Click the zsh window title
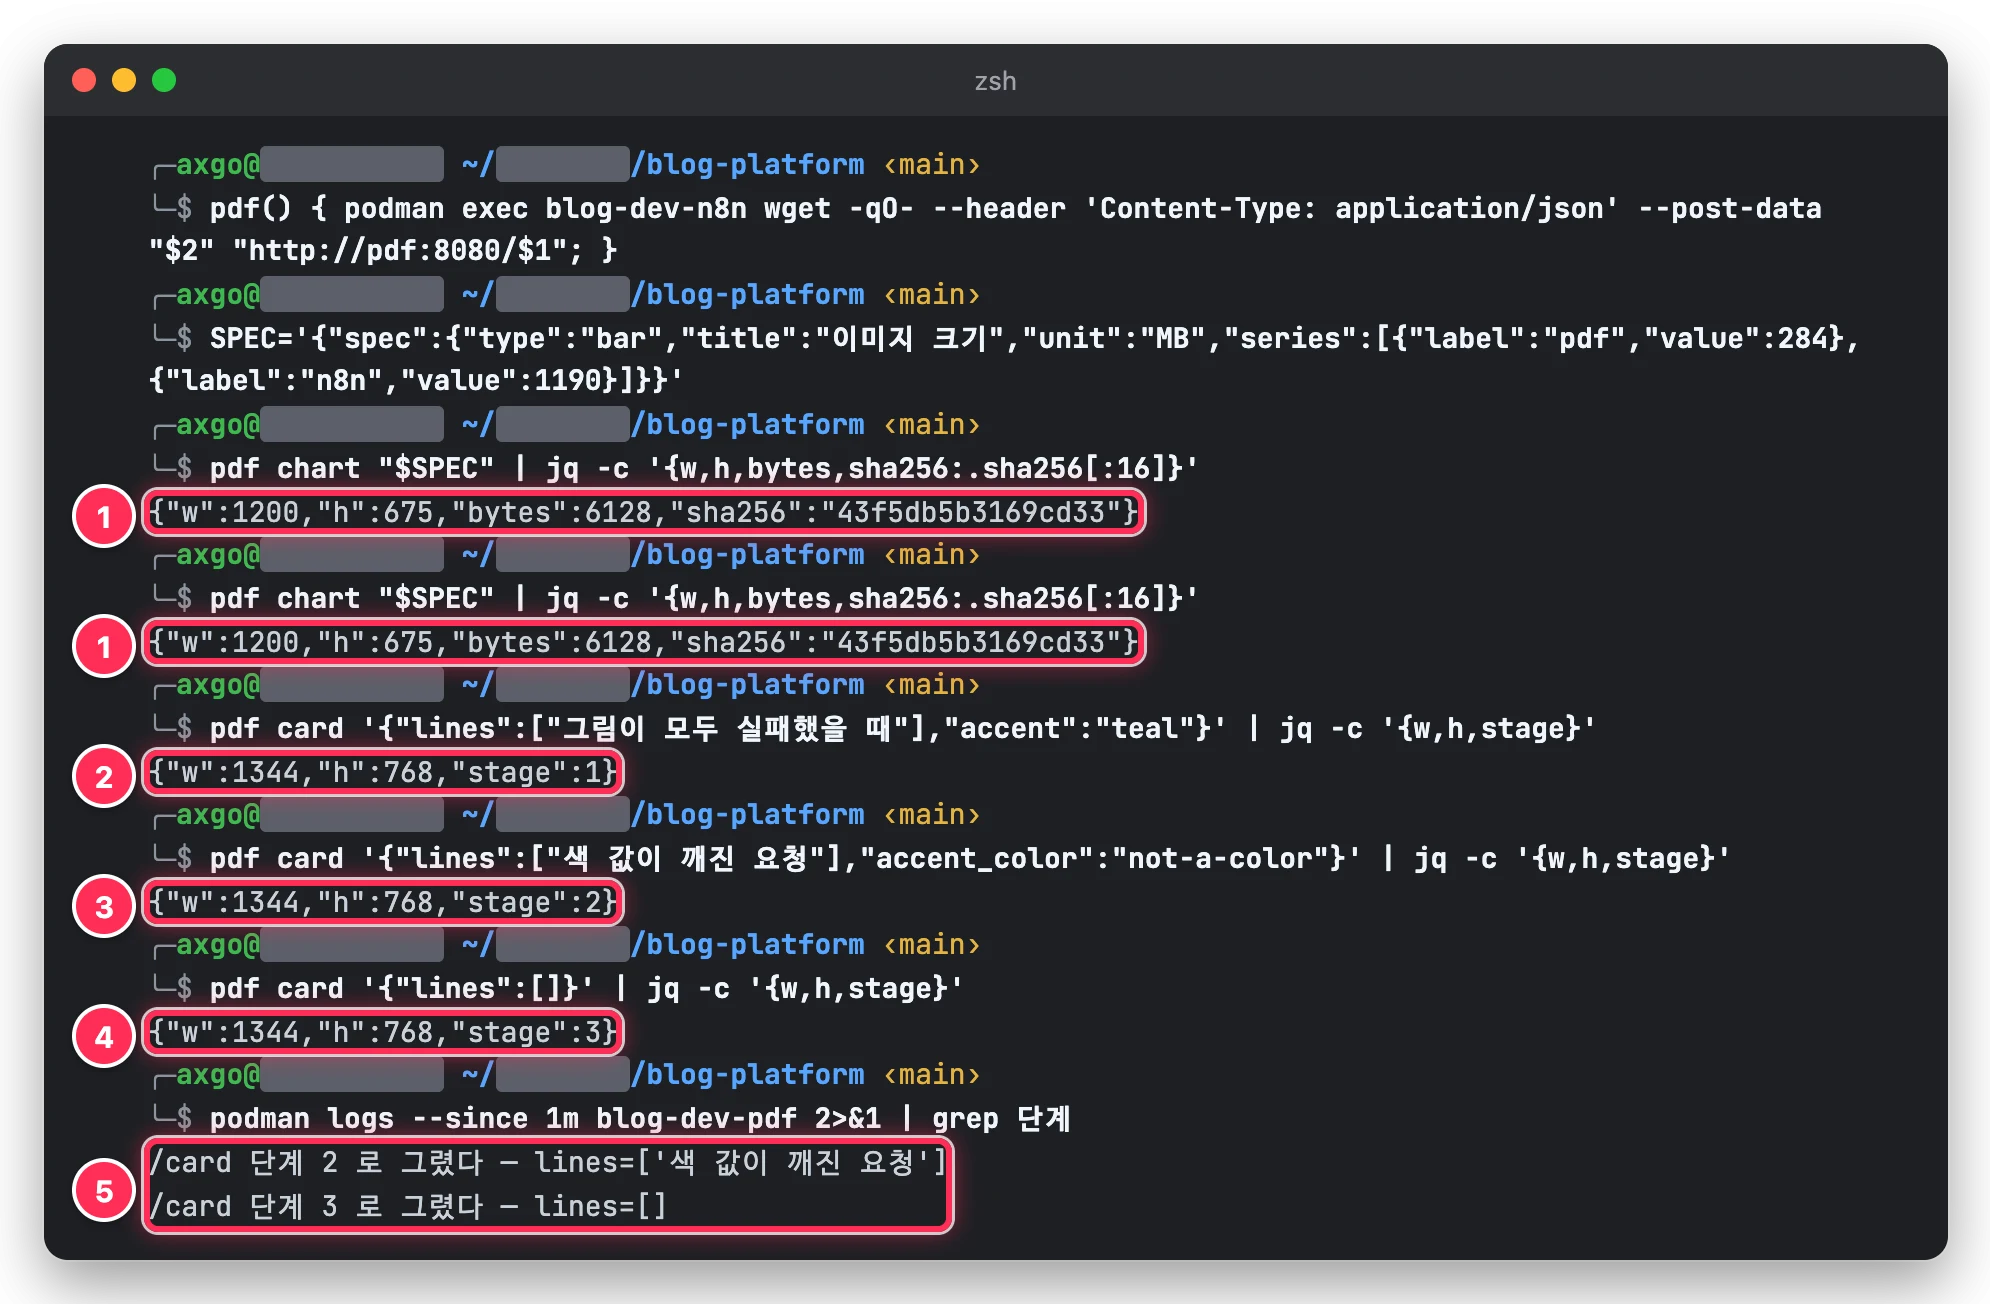 click(x=995, y=81)
